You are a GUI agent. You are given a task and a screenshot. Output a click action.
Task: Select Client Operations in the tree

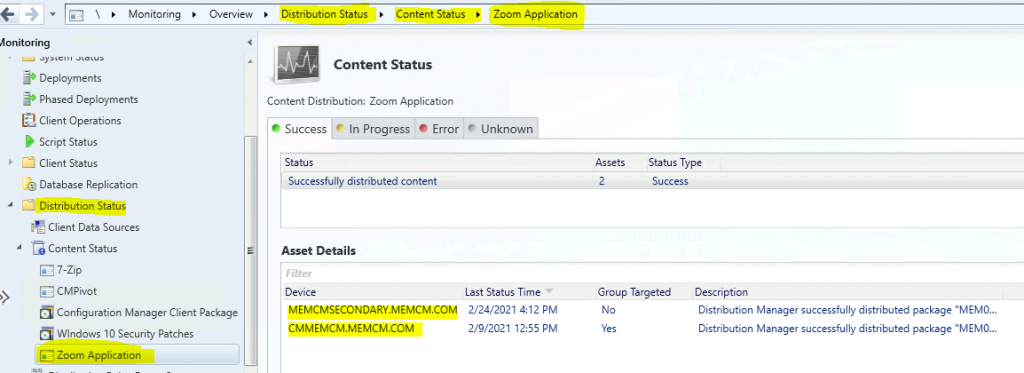pyautogui.click(x=80, y=121)
